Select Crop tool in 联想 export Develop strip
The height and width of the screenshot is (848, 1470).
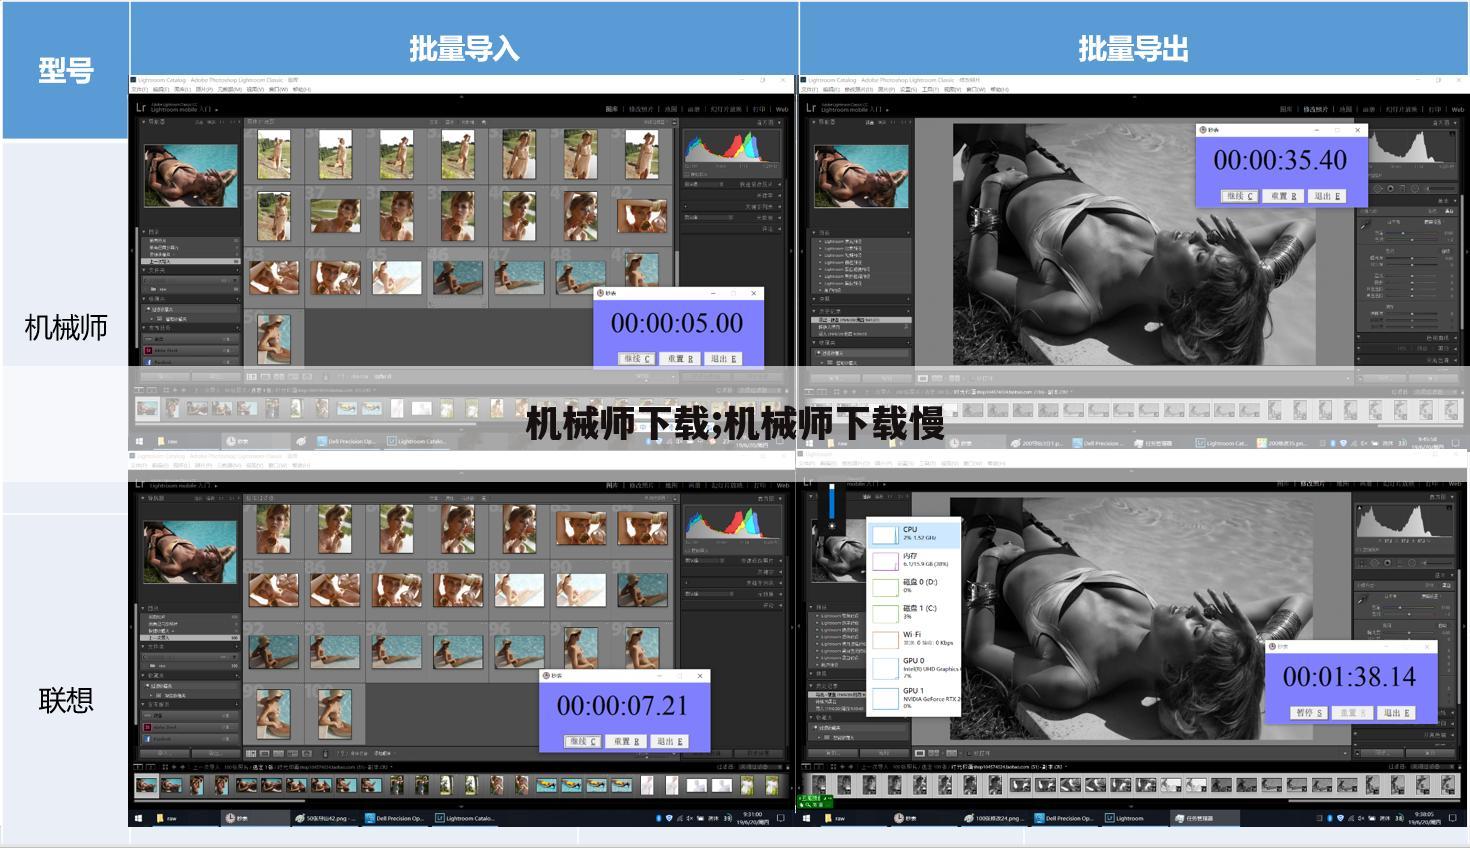(x=1364, y=563)
